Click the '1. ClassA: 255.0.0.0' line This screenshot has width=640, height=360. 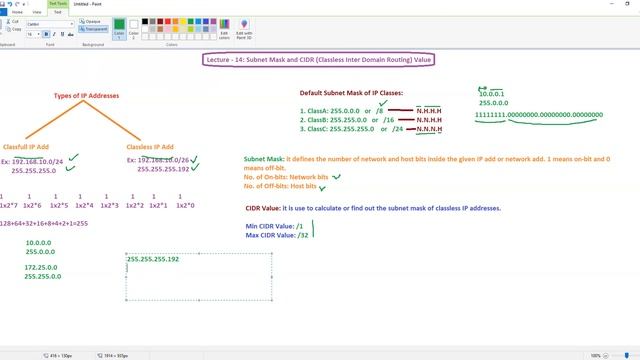[342, 111]
